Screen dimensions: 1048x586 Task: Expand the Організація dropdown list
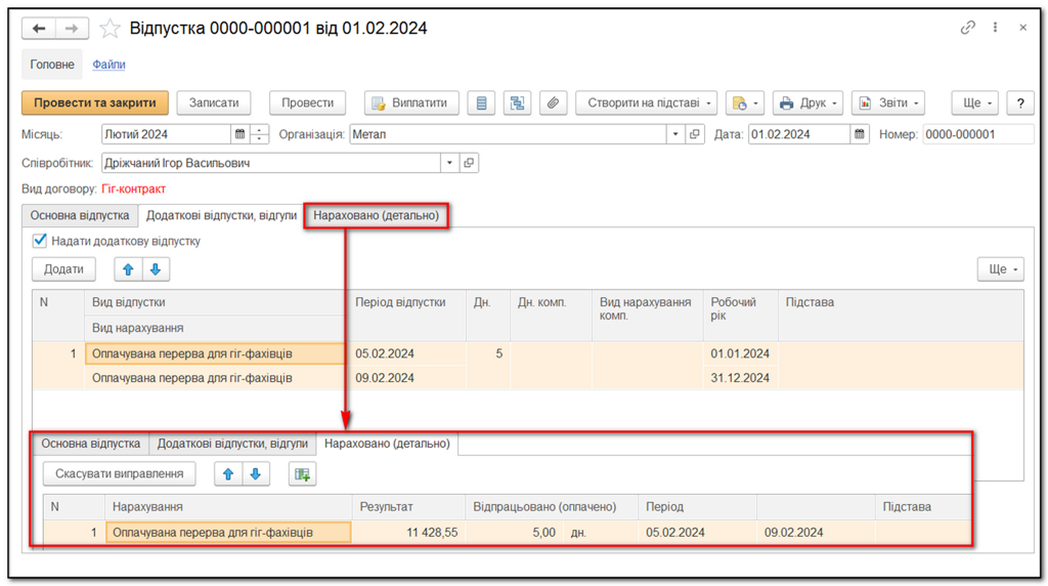[676, 134]
